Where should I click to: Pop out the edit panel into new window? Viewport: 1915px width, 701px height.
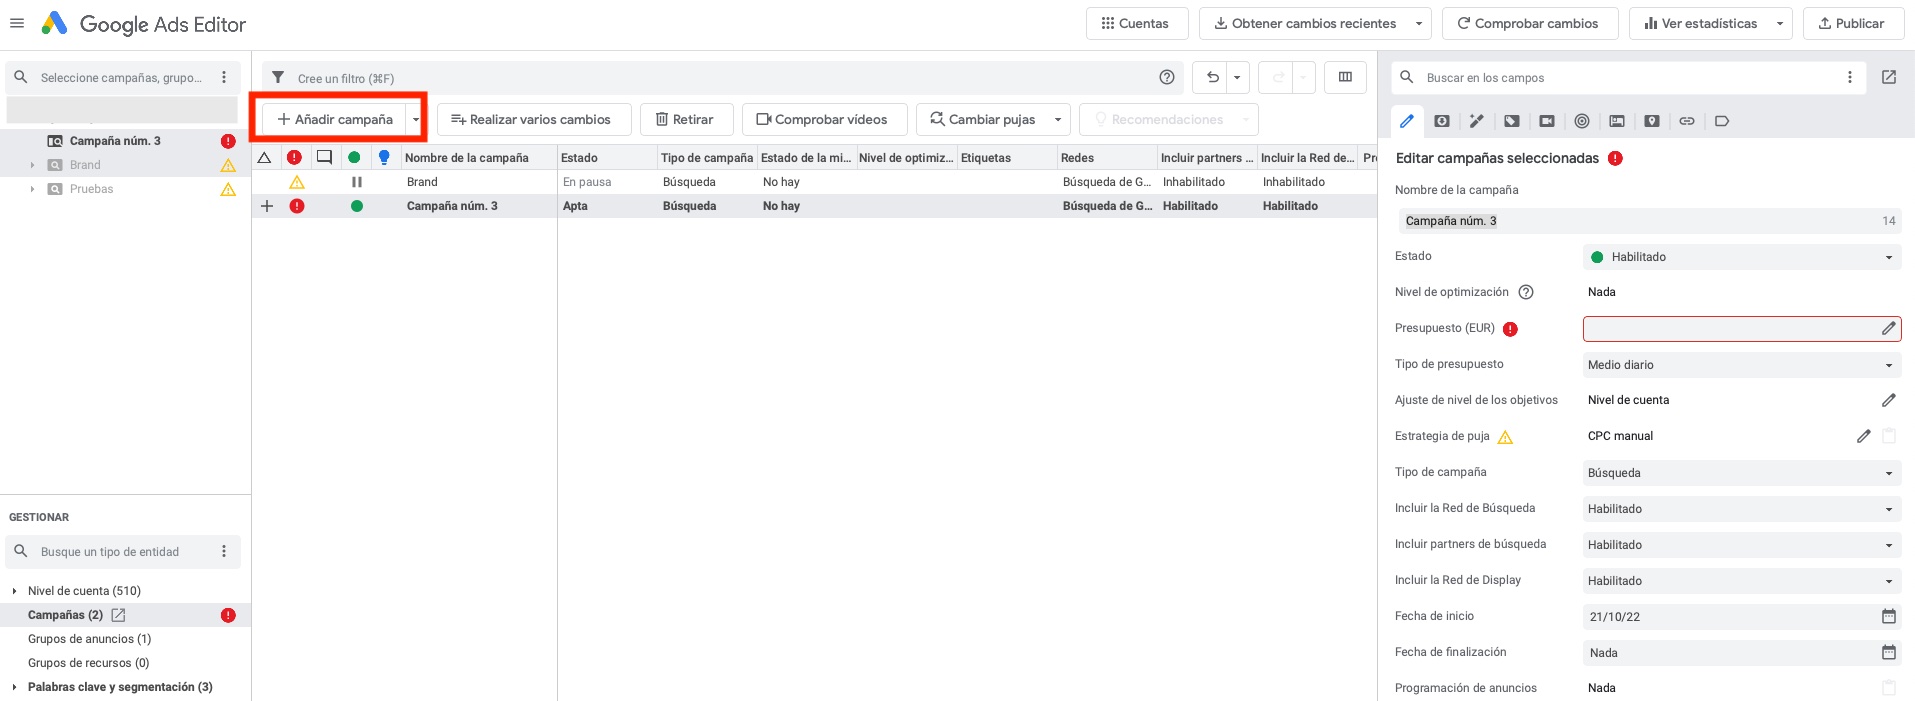1889,77
